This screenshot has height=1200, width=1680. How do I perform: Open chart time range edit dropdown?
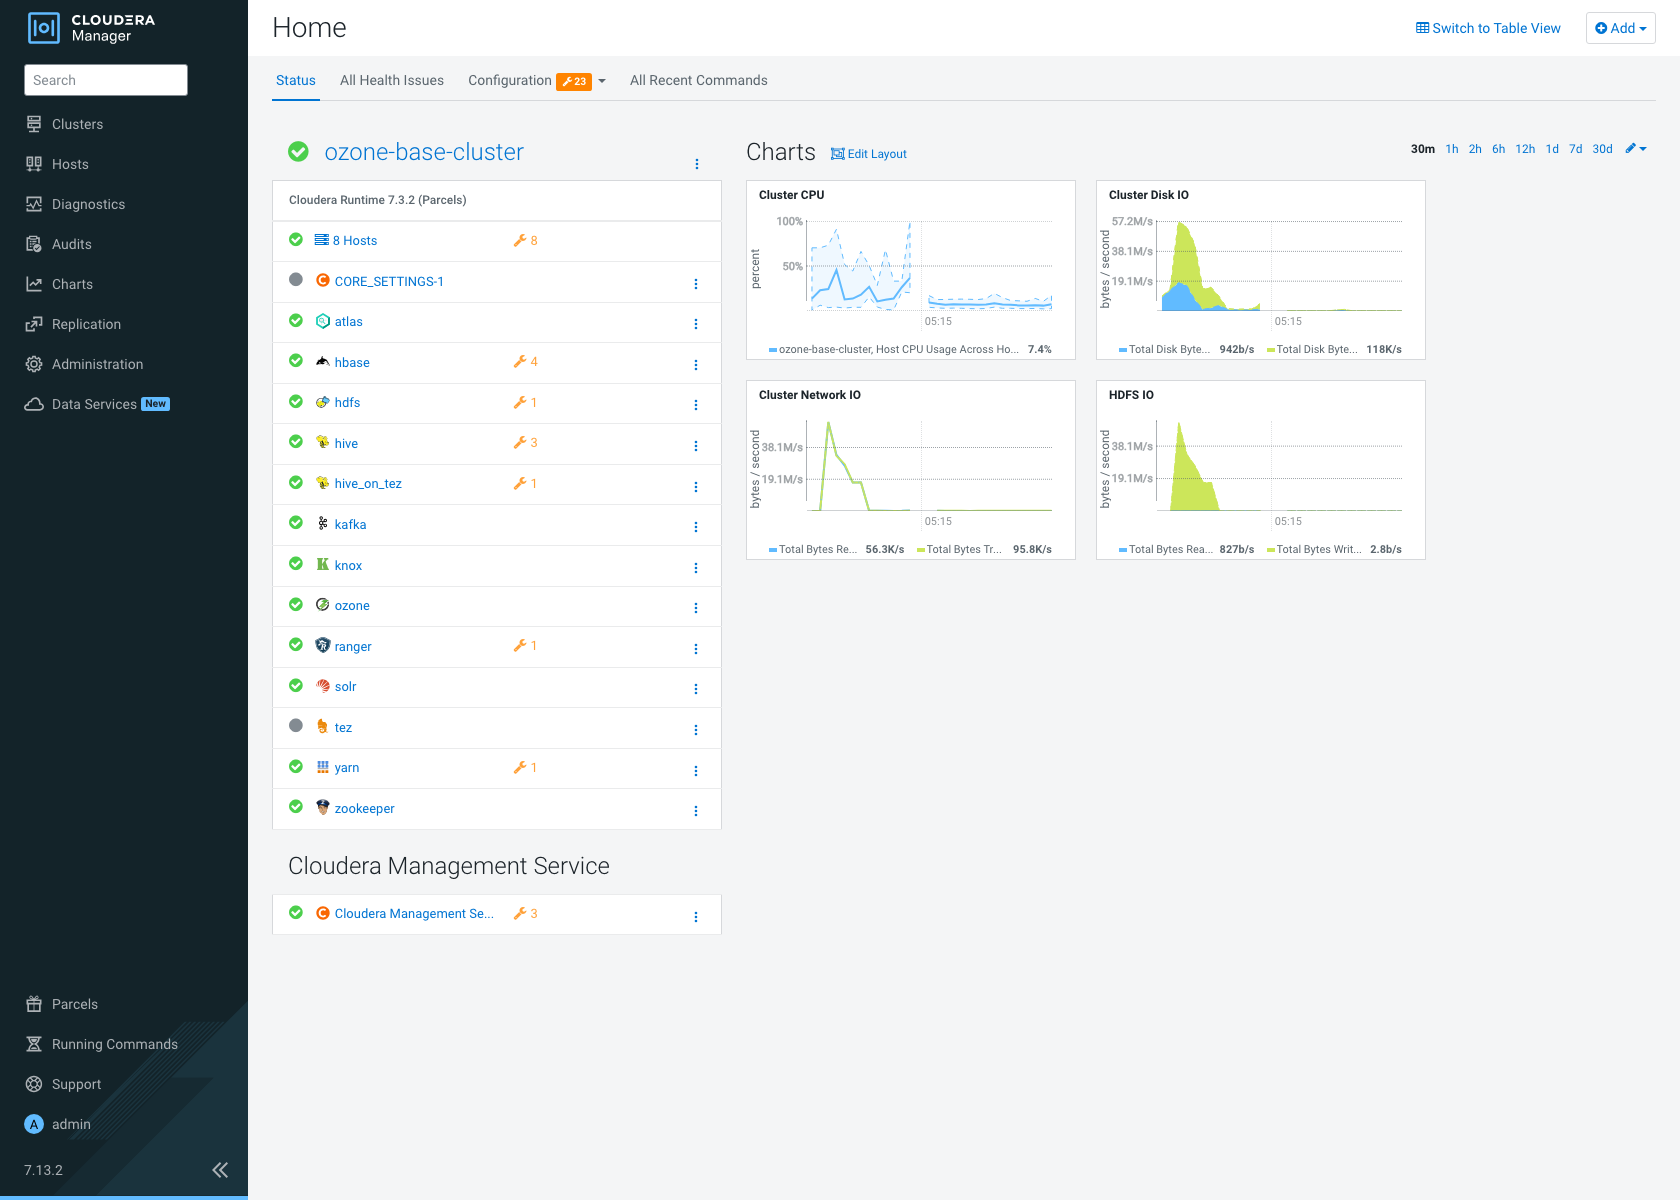(x=1636, y=149)
